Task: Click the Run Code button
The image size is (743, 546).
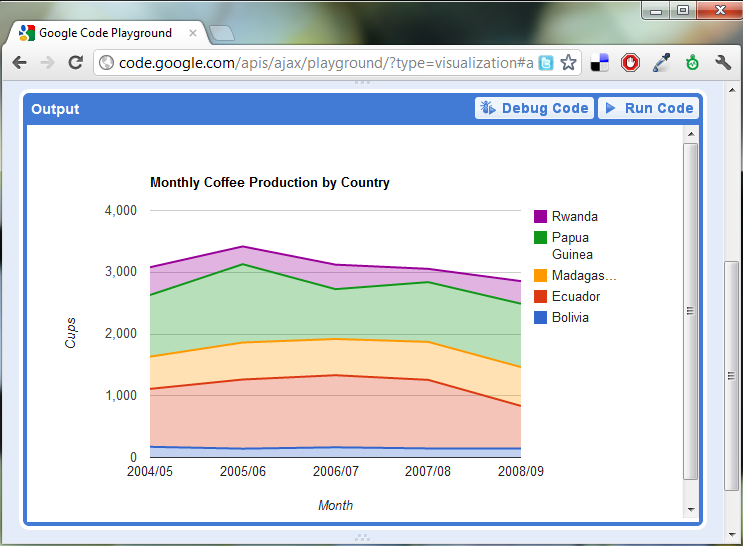Action: (648, 108)
